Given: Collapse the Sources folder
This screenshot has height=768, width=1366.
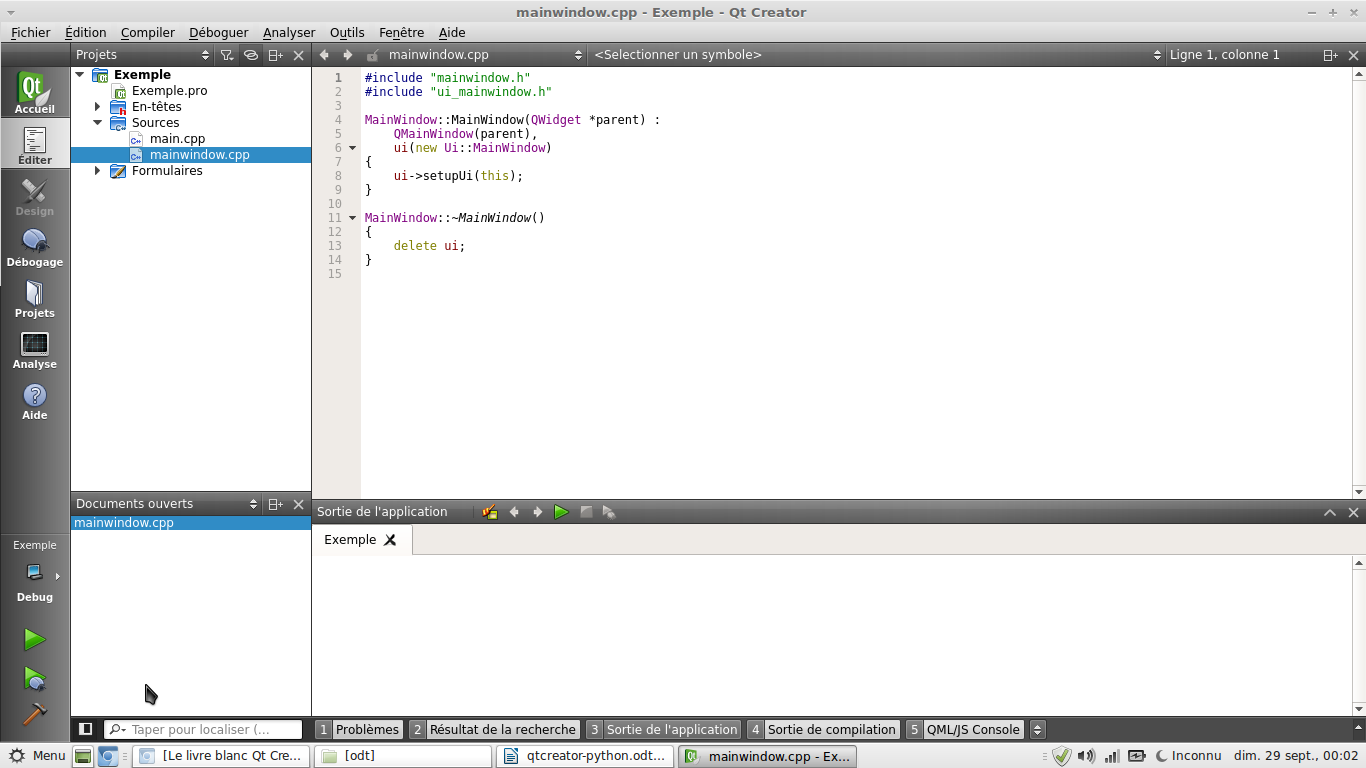Looking at the screenshot, I should click(x=98, y=123).
